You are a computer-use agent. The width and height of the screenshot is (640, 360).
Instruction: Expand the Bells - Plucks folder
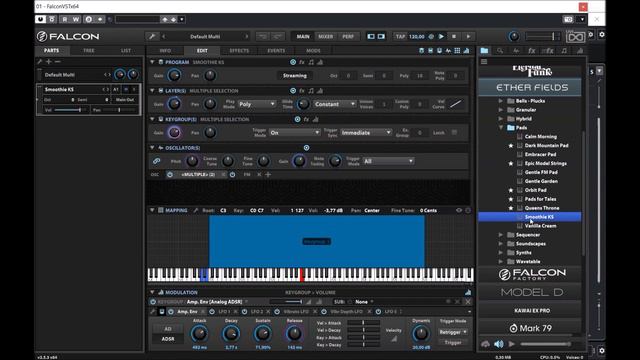501,101
